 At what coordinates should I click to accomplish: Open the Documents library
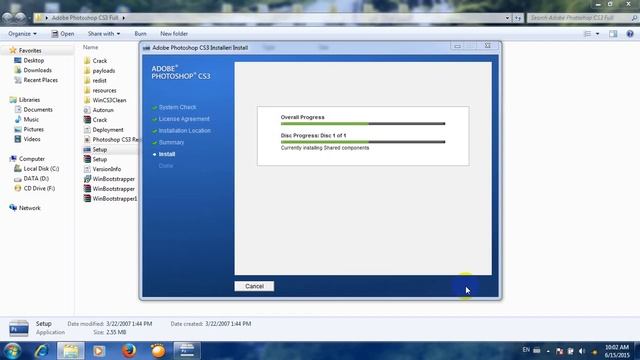coord(38,109)
